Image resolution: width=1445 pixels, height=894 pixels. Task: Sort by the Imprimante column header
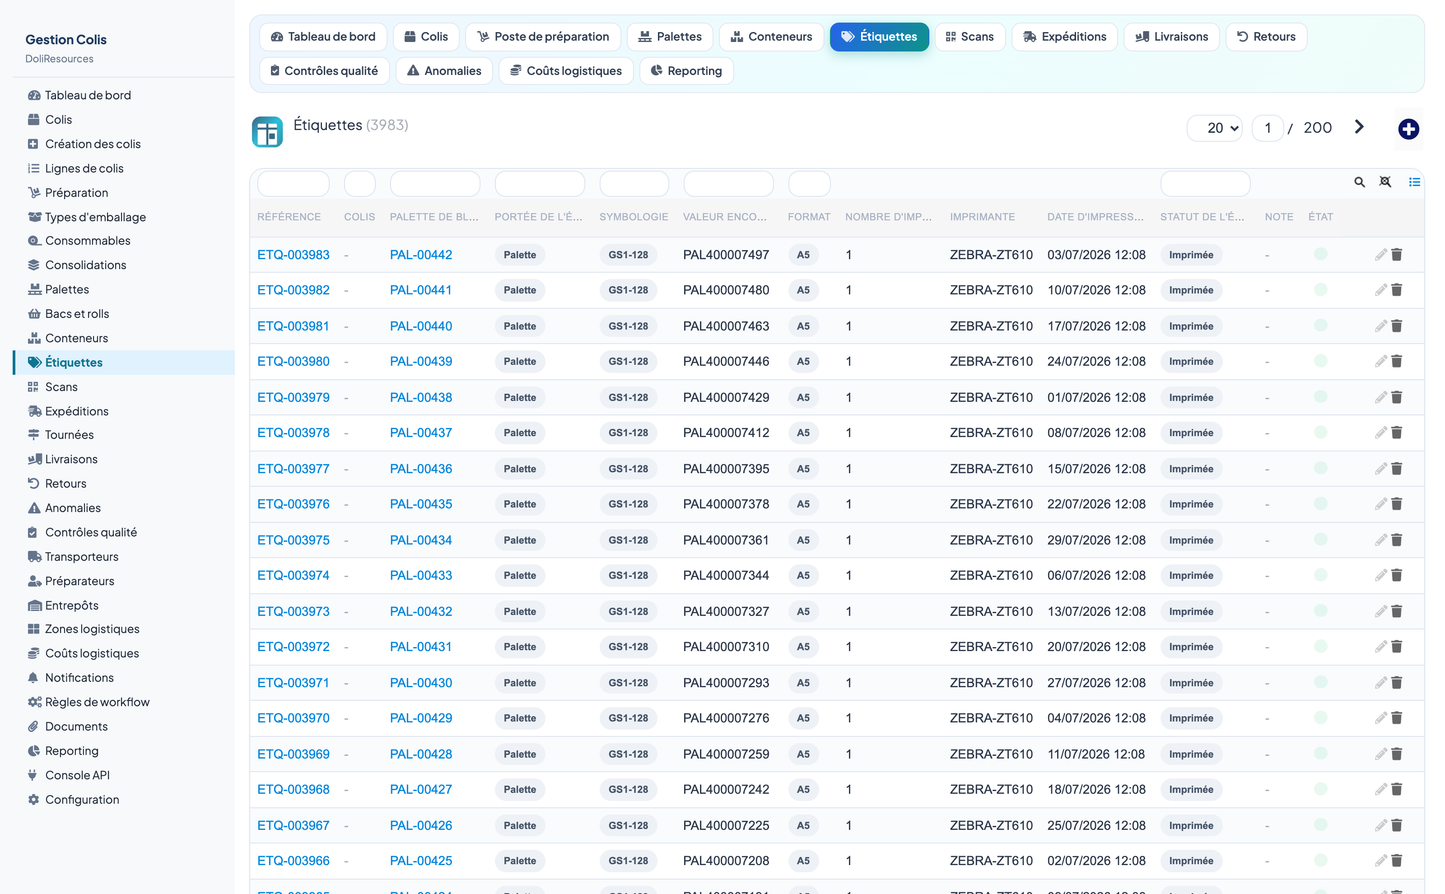pos(982,217)
